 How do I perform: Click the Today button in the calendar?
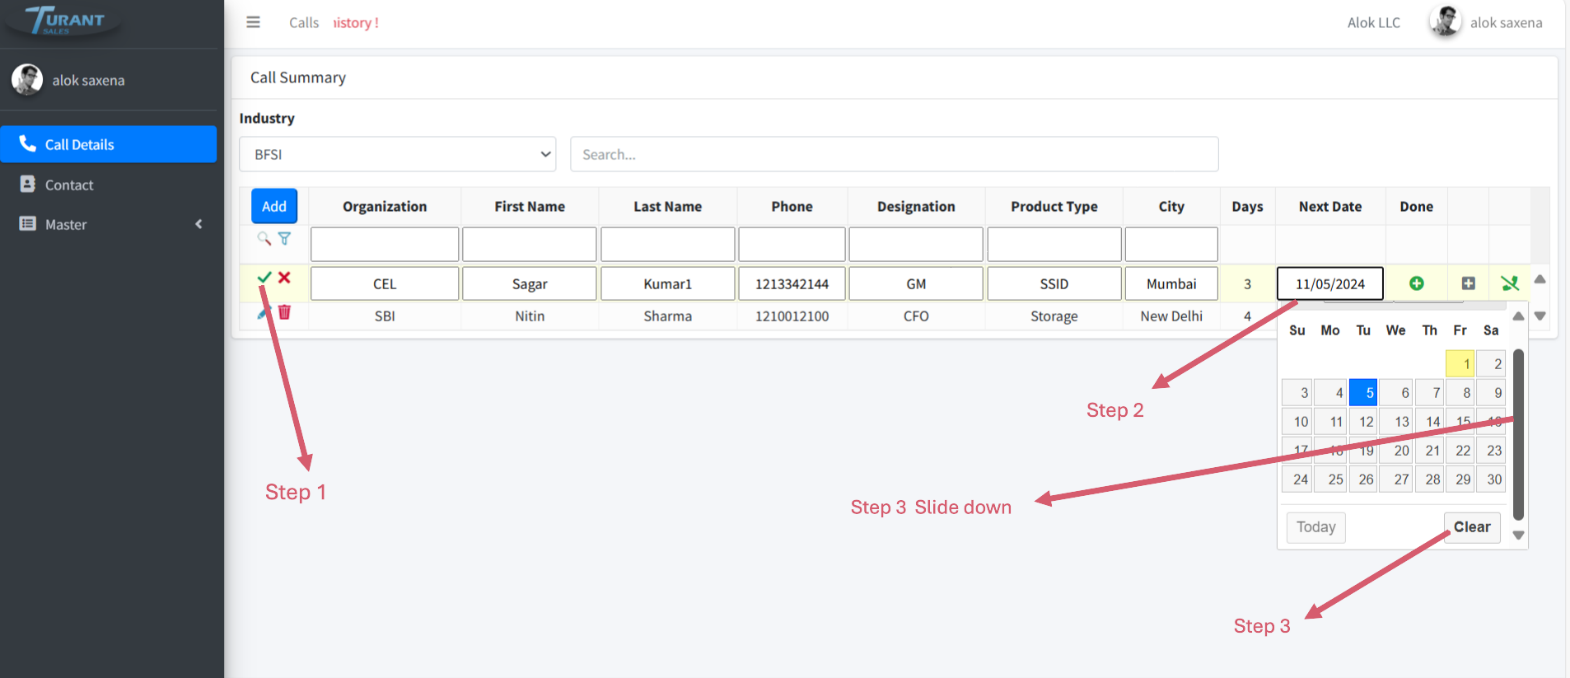pos(1315,527)
